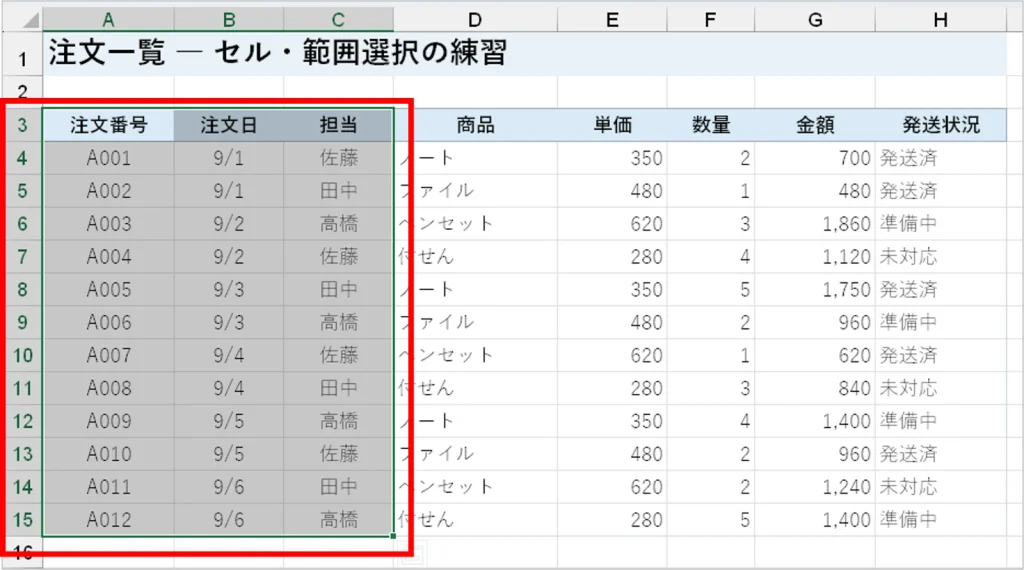This screenshot has width=1024, height=570.
Task: Click order number cell A012
Action: [x=108, y=520]
